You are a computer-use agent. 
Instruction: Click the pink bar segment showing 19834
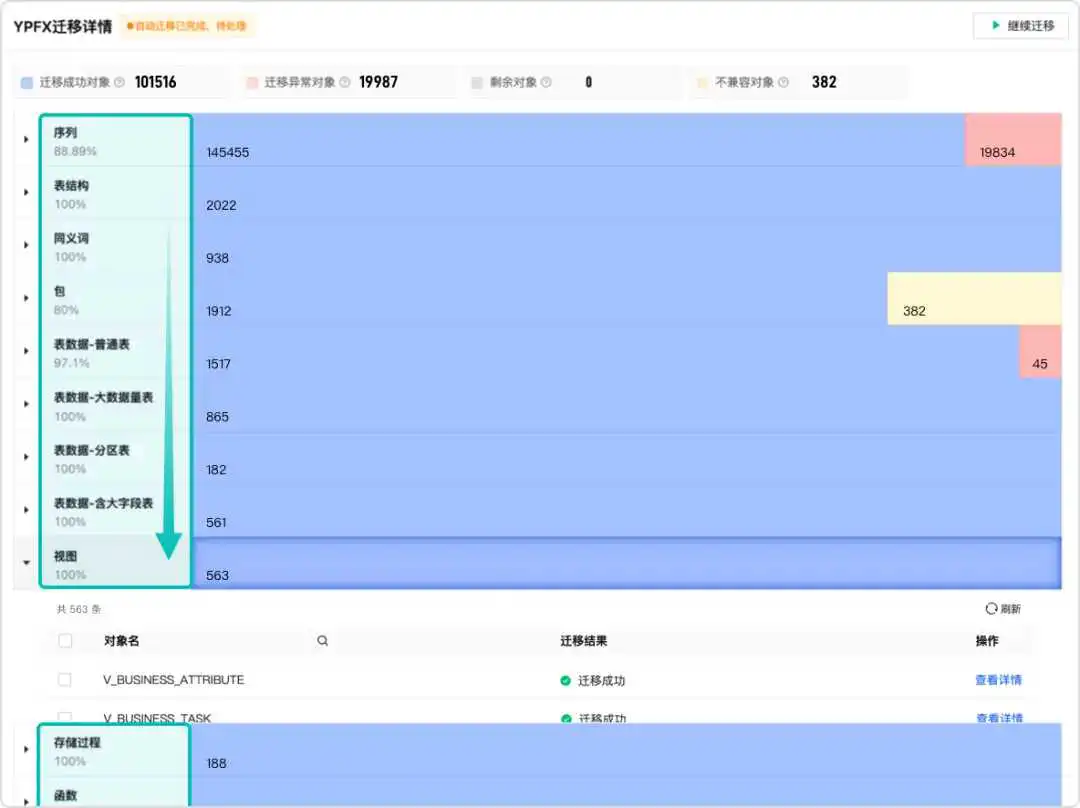pos(1013,140)
